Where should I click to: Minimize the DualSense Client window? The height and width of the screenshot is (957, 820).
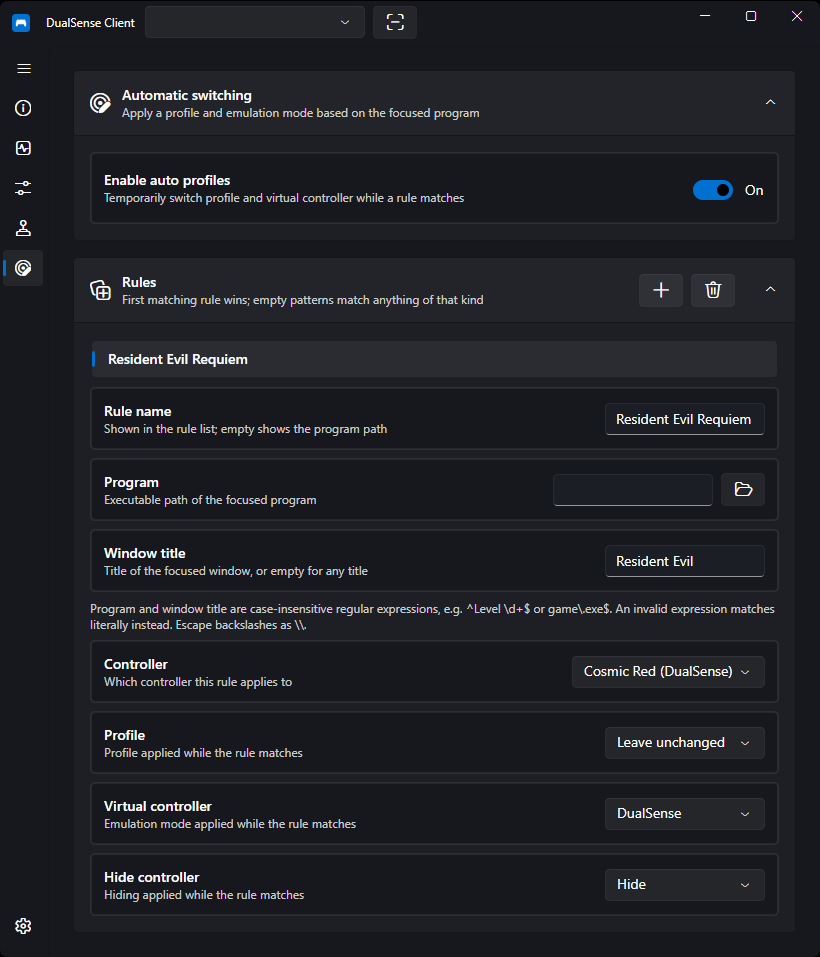click(705, 16)
